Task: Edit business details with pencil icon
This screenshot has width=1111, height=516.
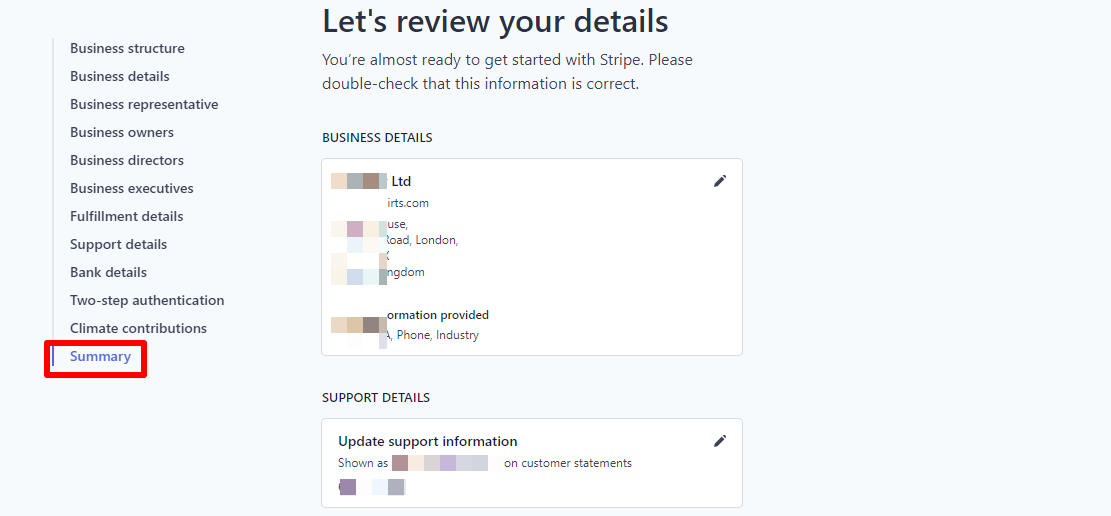Action: 720,181
